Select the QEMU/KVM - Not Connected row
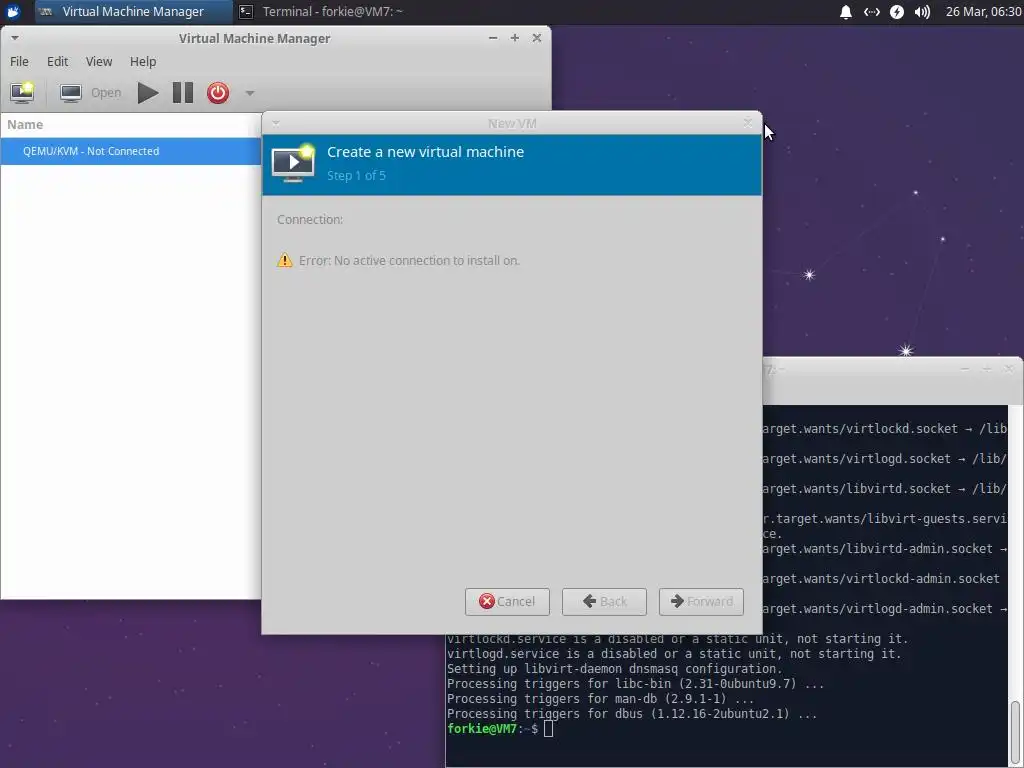This screenshot has height=768, width=1024. [131, 151]
